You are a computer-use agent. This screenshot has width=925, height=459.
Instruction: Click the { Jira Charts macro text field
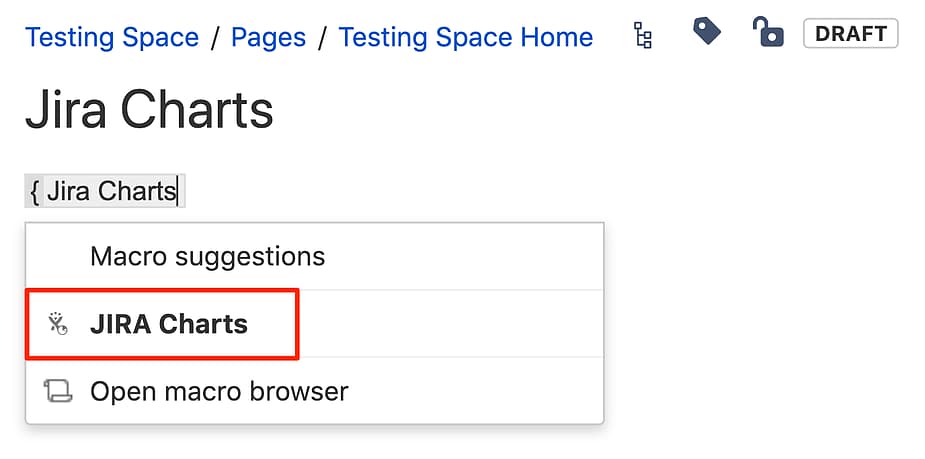(x=105, y=191)
